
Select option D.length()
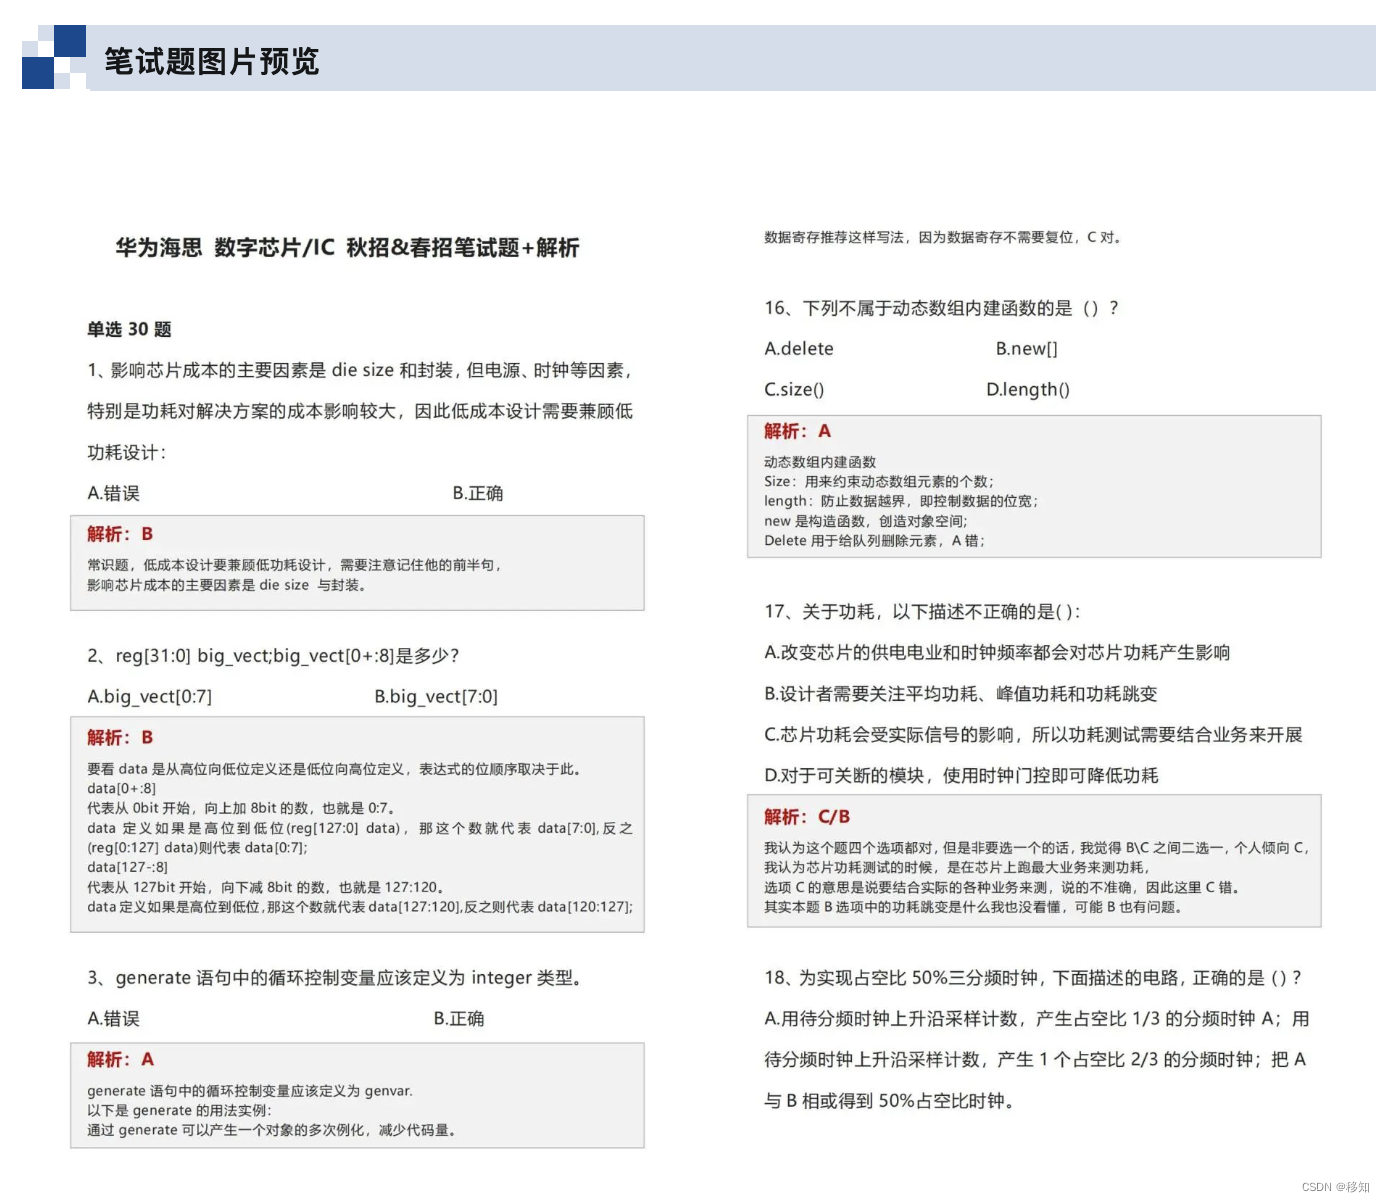pyautogui.click(x=1028, y=390)
